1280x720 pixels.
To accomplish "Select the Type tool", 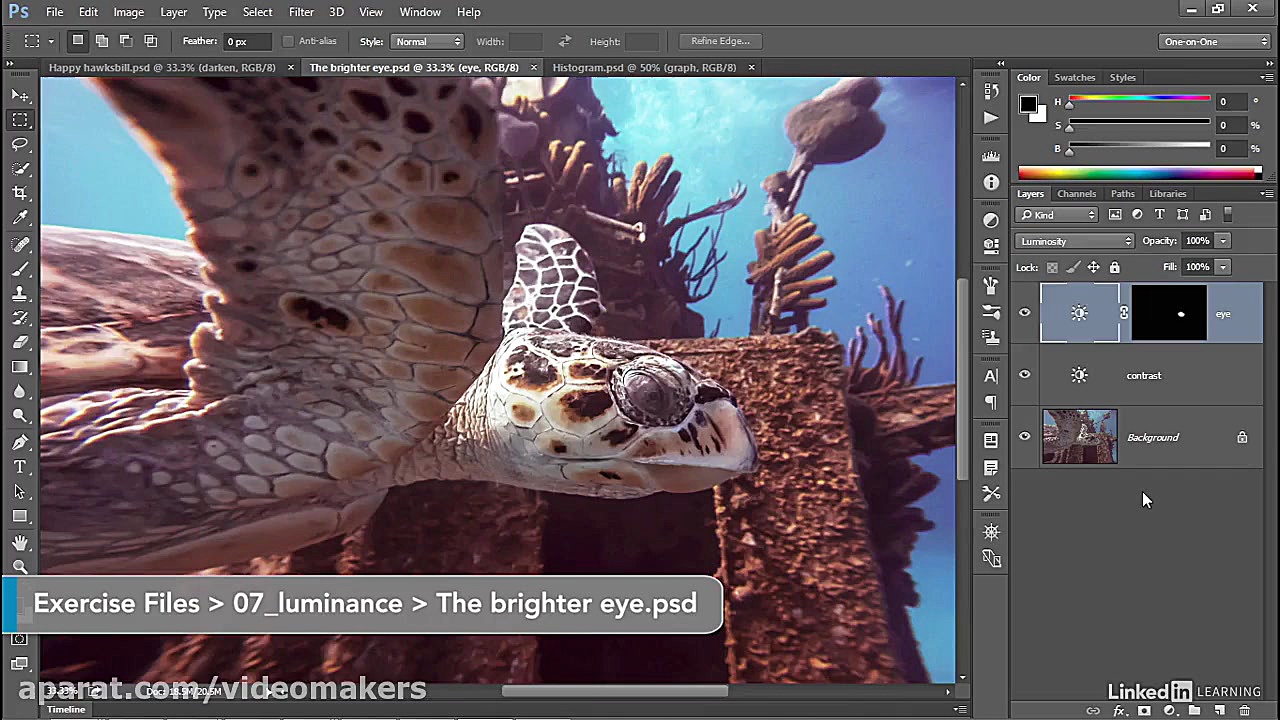I will [20, 467].
